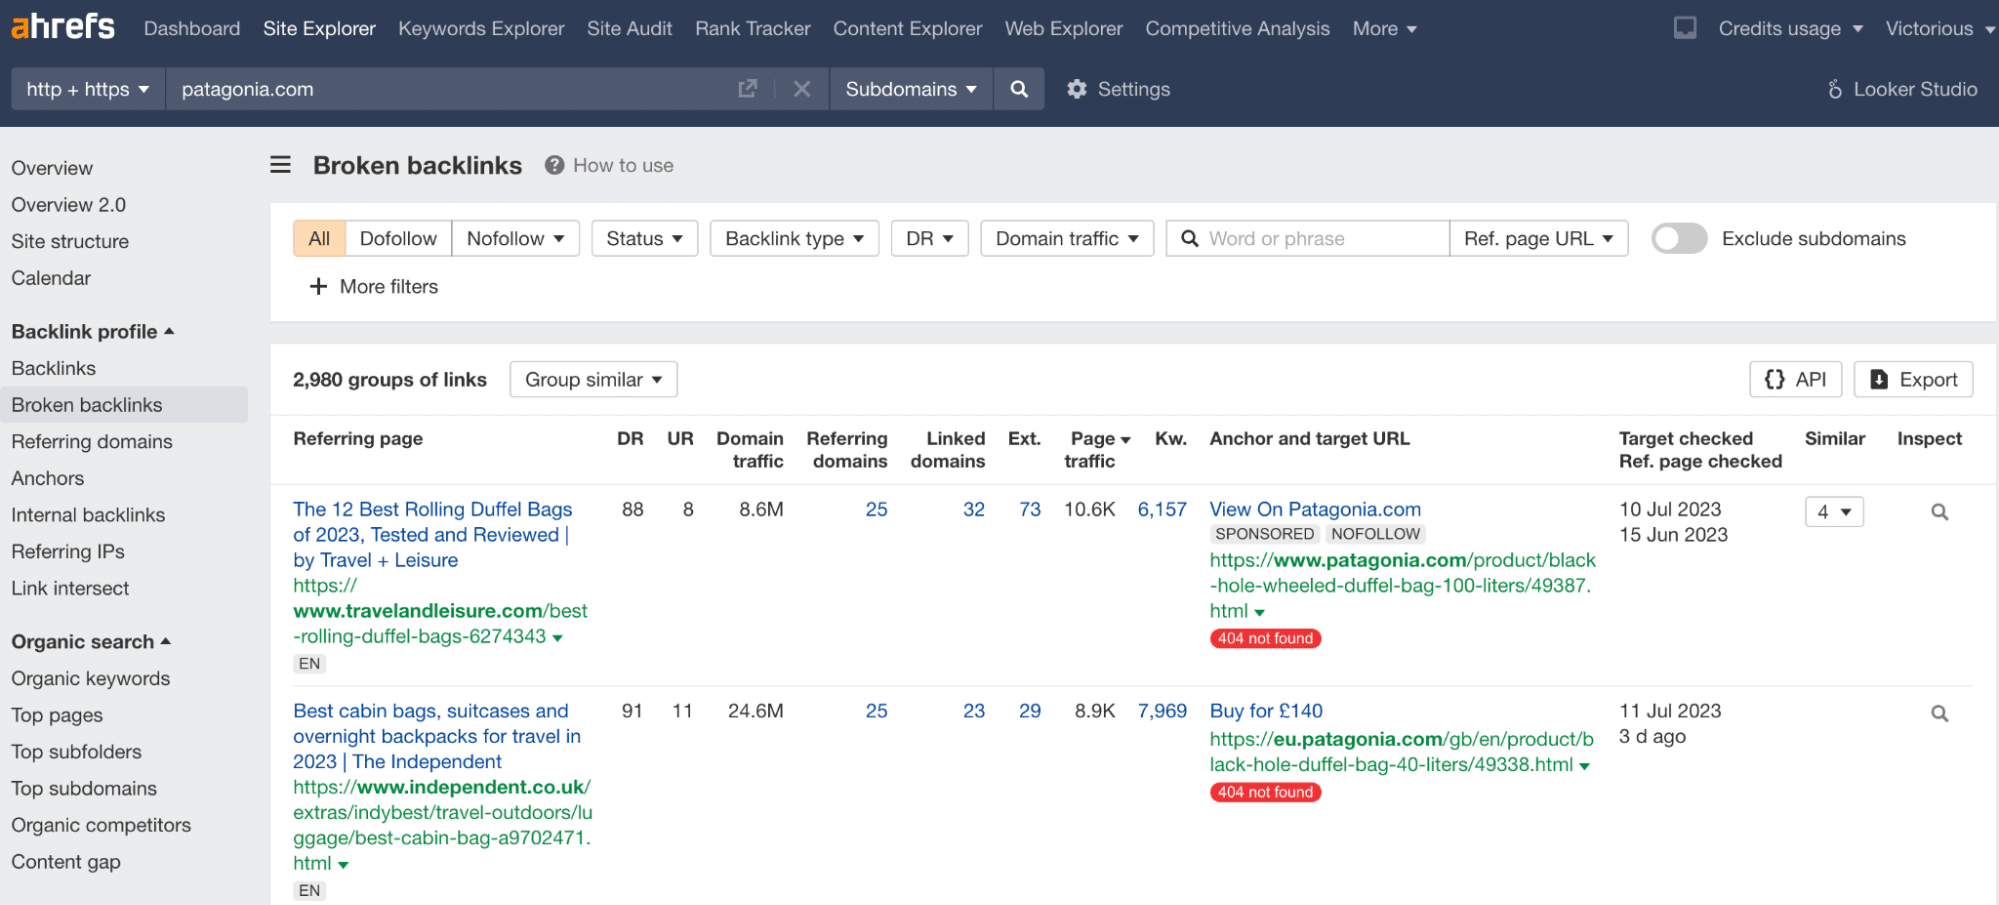Open the Nofollow dropdown
1999x905 pixels.
[515, 238]
